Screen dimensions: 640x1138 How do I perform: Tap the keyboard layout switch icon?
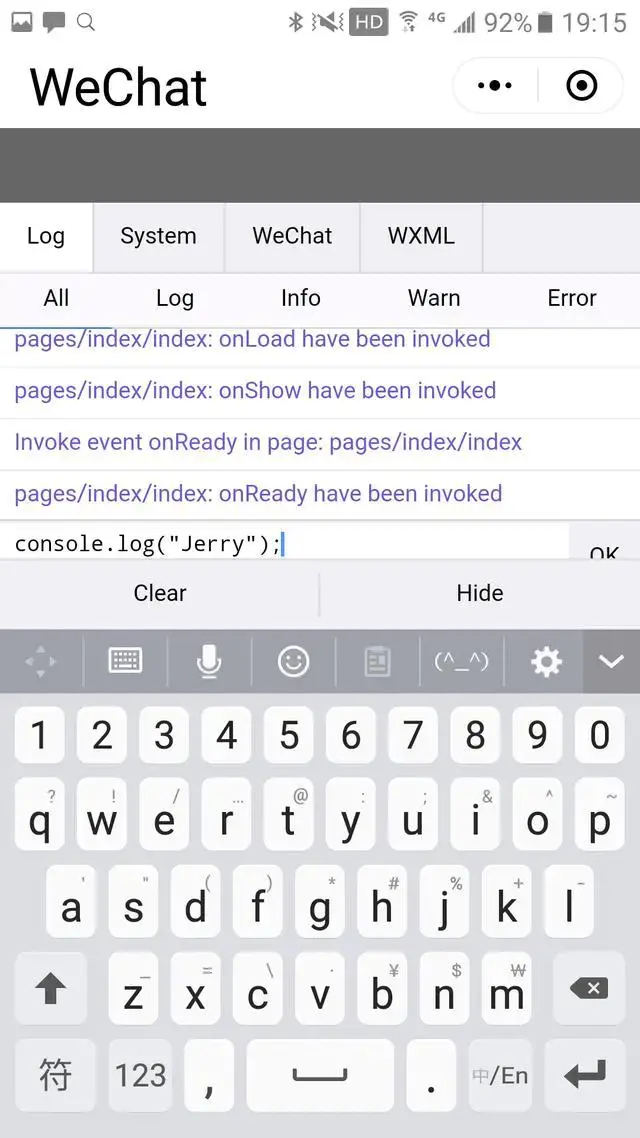(x=125, y=661)
